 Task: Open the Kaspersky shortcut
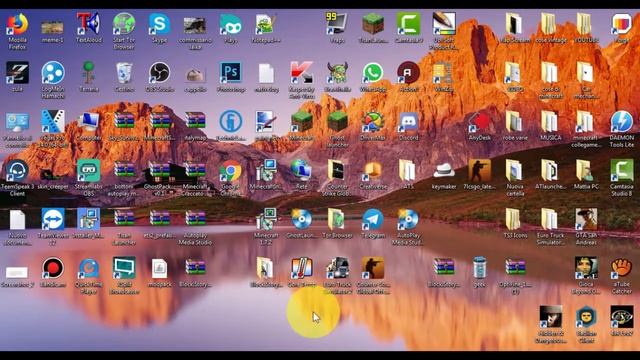tap(301, 73)
